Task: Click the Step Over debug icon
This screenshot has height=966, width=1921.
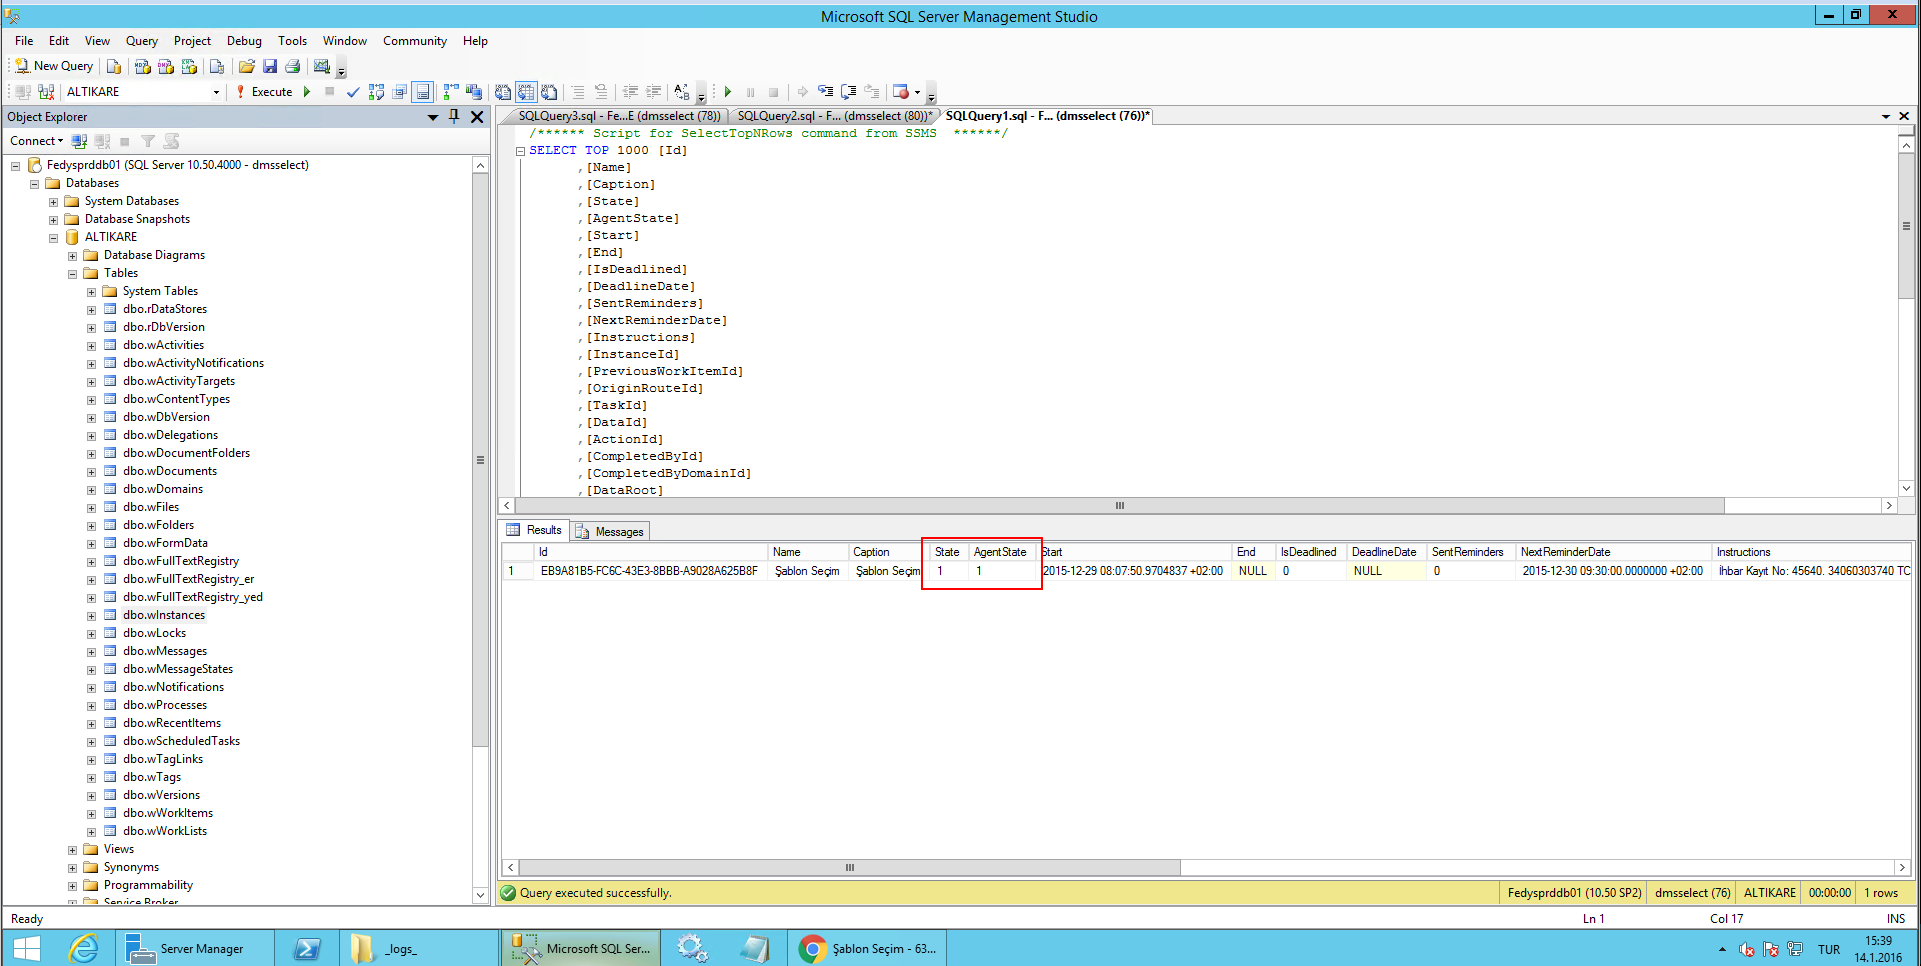Action: (849, 92)
